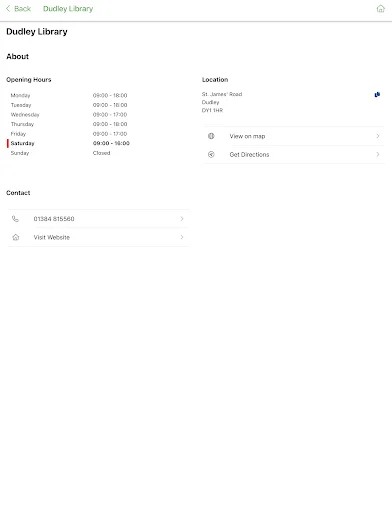
Task: Select the Sunday row label
Action: pos(20,153)
